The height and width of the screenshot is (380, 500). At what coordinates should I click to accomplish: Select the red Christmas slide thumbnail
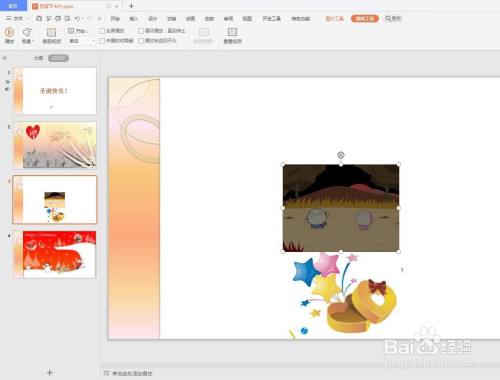pyautogui.click(x=55, y=254)
